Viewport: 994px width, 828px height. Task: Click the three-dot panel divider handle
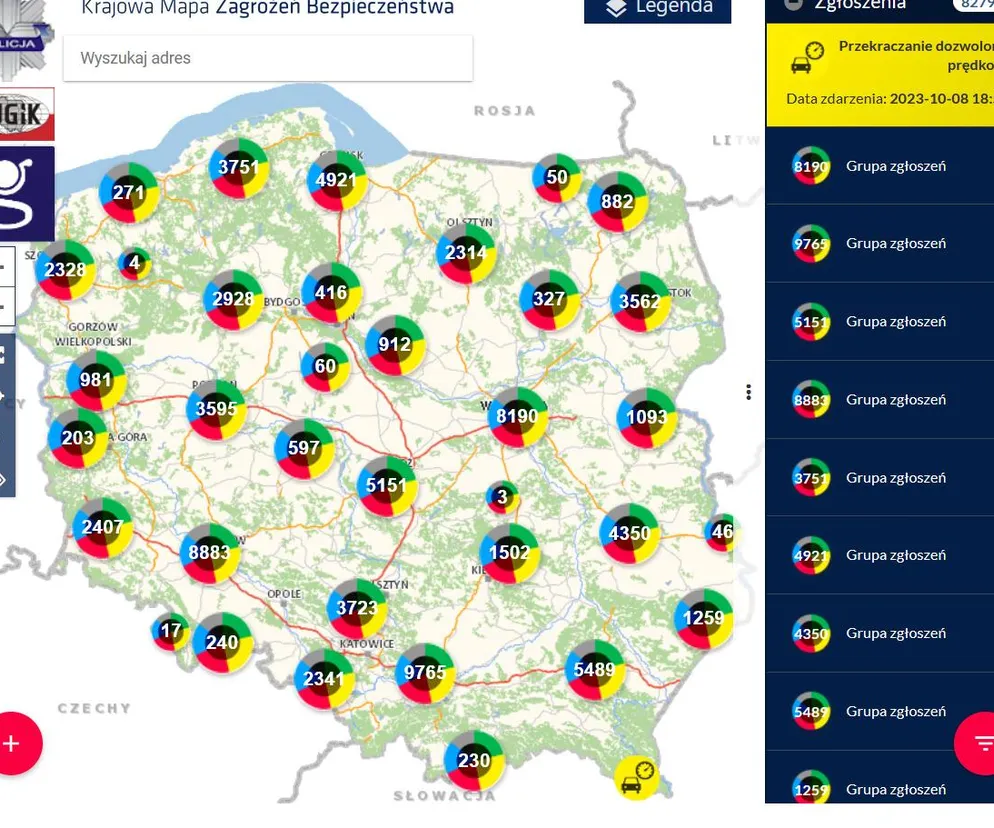(749, 392)
